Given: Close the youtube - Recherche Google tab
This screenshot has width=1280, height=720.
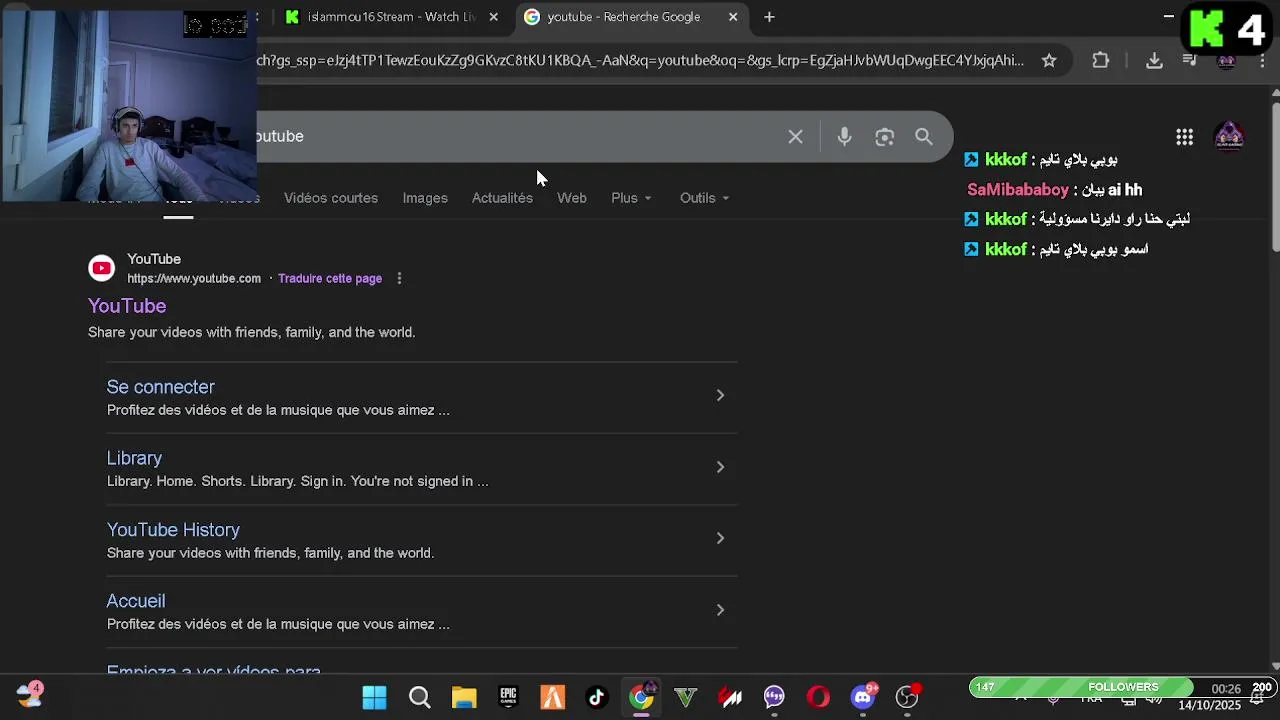Looking at the screenshot, I should coord(733,17).
